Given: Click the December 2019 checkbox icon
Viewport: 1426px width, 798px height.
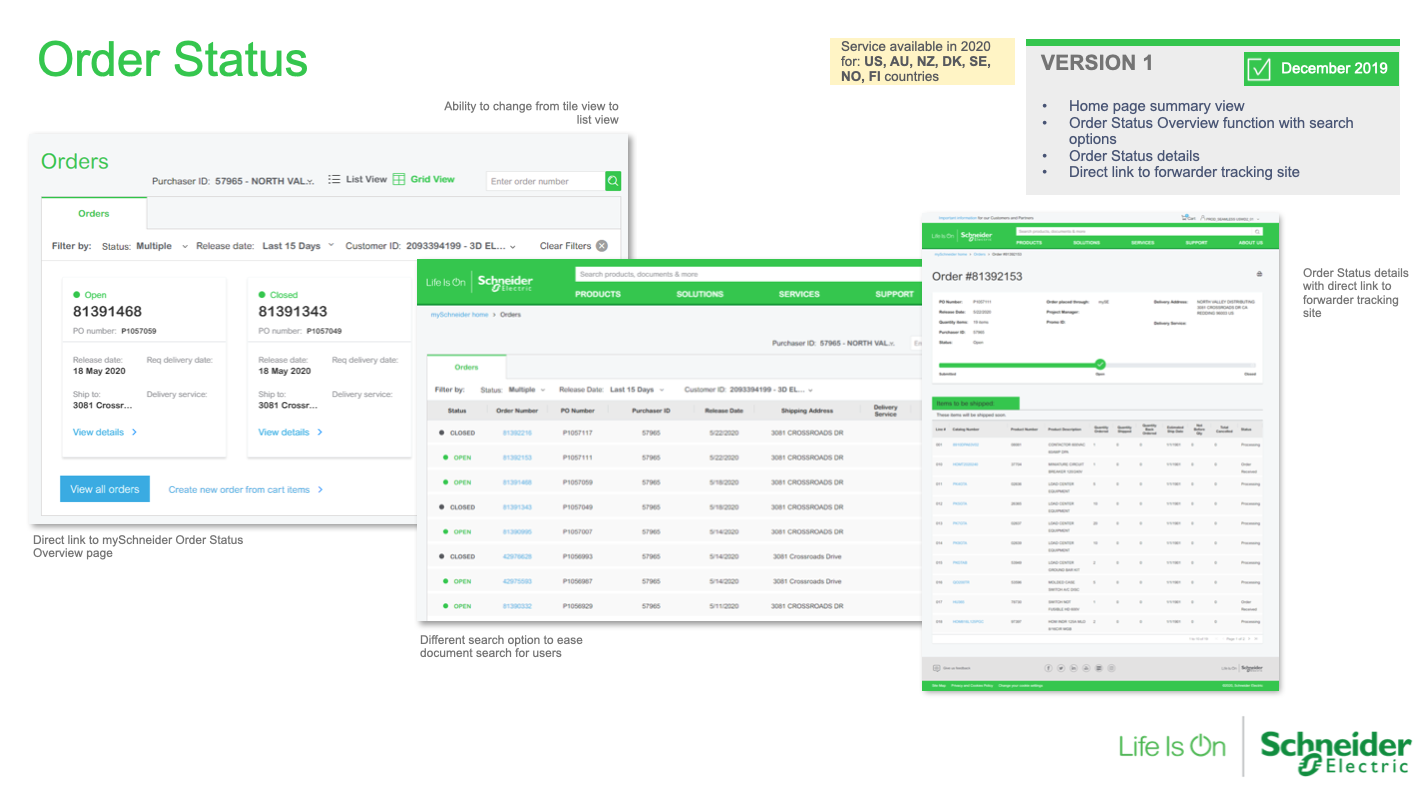Looking at the screenshot, I should 1259,69.
